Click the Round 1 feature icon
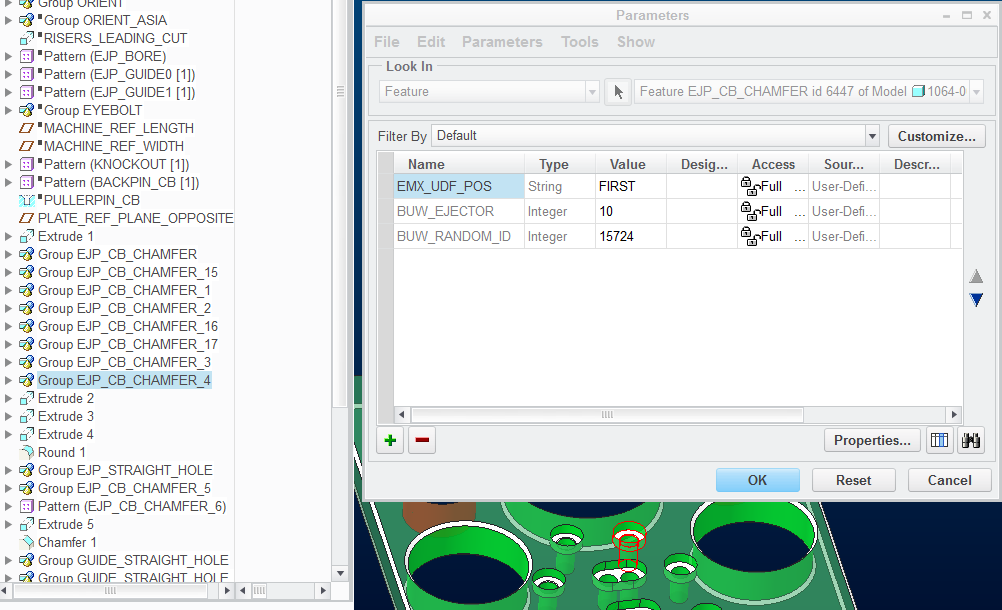The image size is (1002, 610). coord(26,452)
